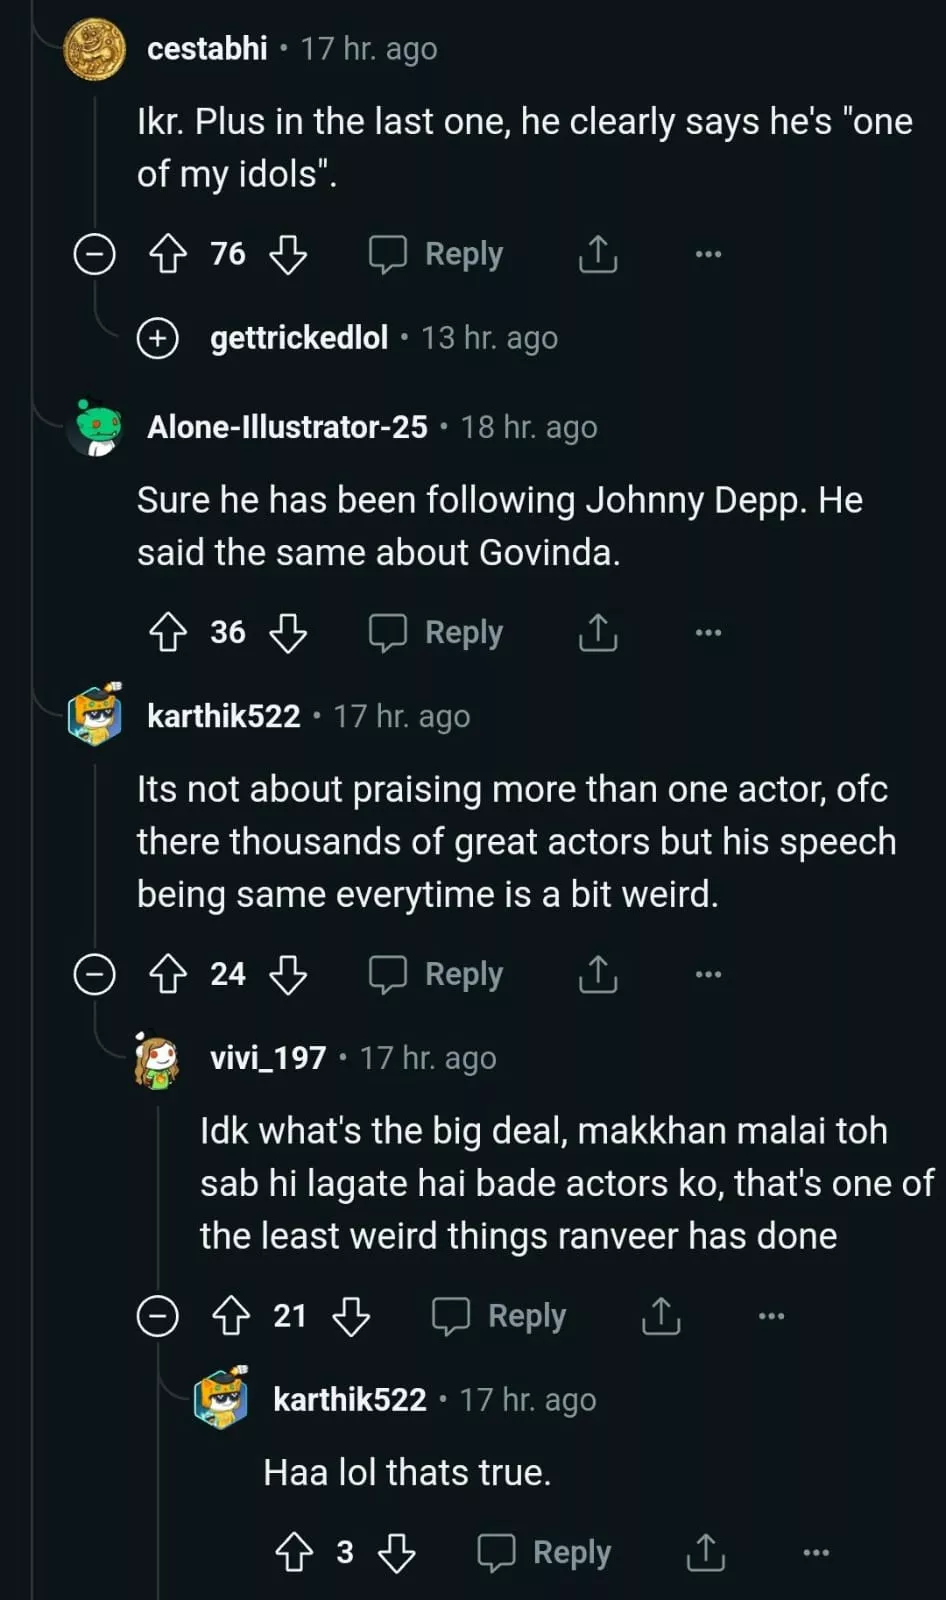Open overflow menu on cestabhi's comment

(x=708, y=254)
